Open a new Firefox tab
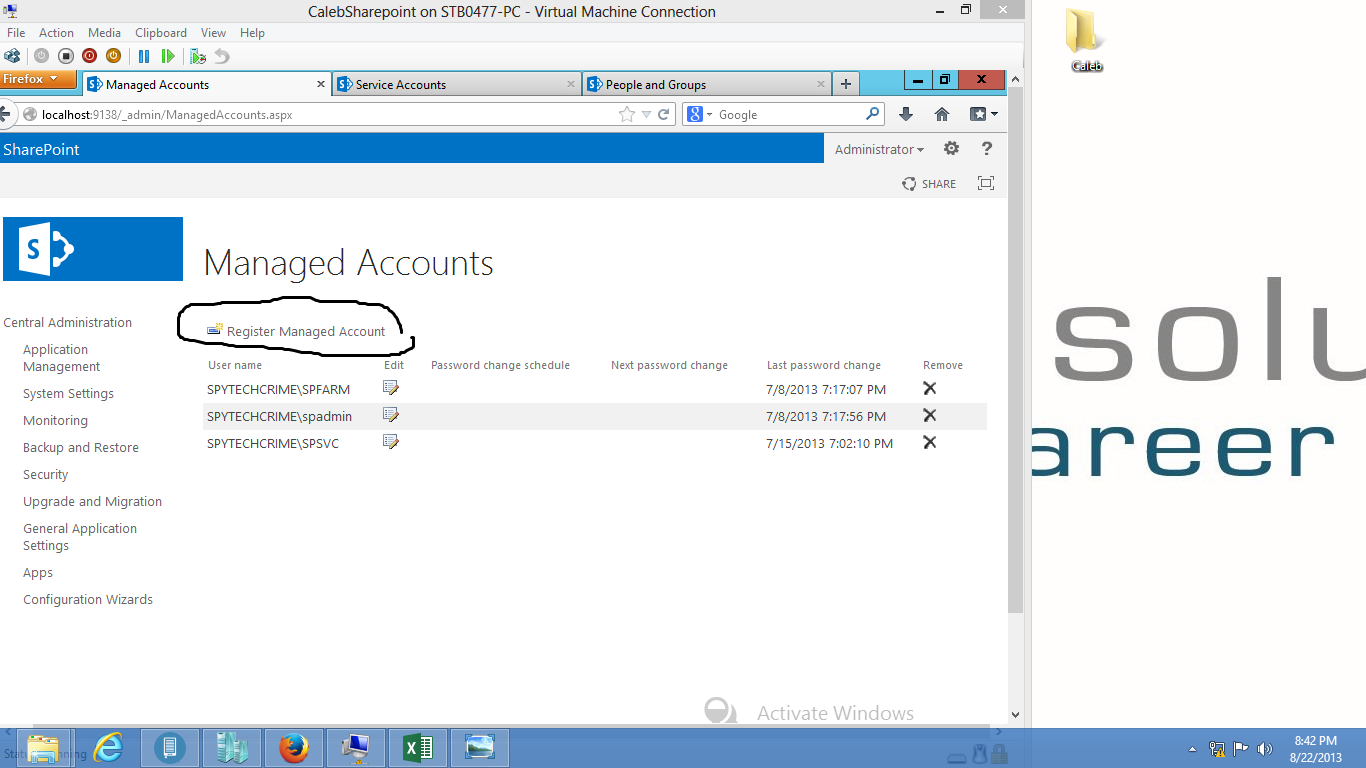 846,84
